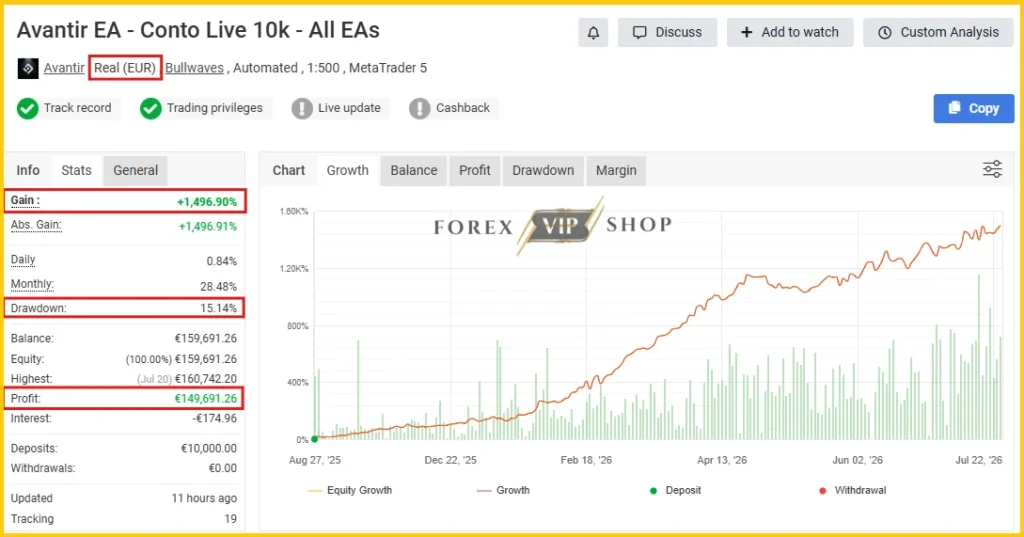This screenshot has width=1024, height=537.
Task: Open the Margin chart tab
Action: click(616, 171)
